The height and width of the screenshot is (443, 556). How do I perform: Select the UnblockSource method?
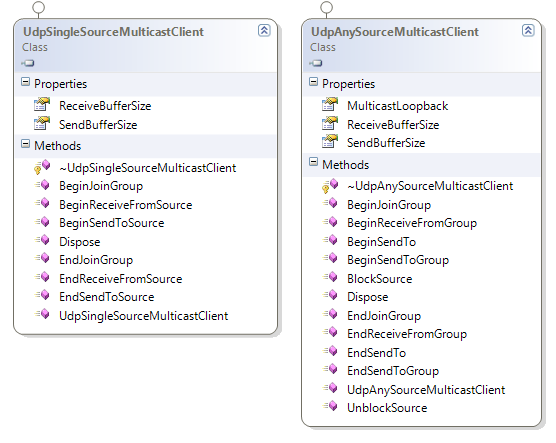click(x=387, y=408)
